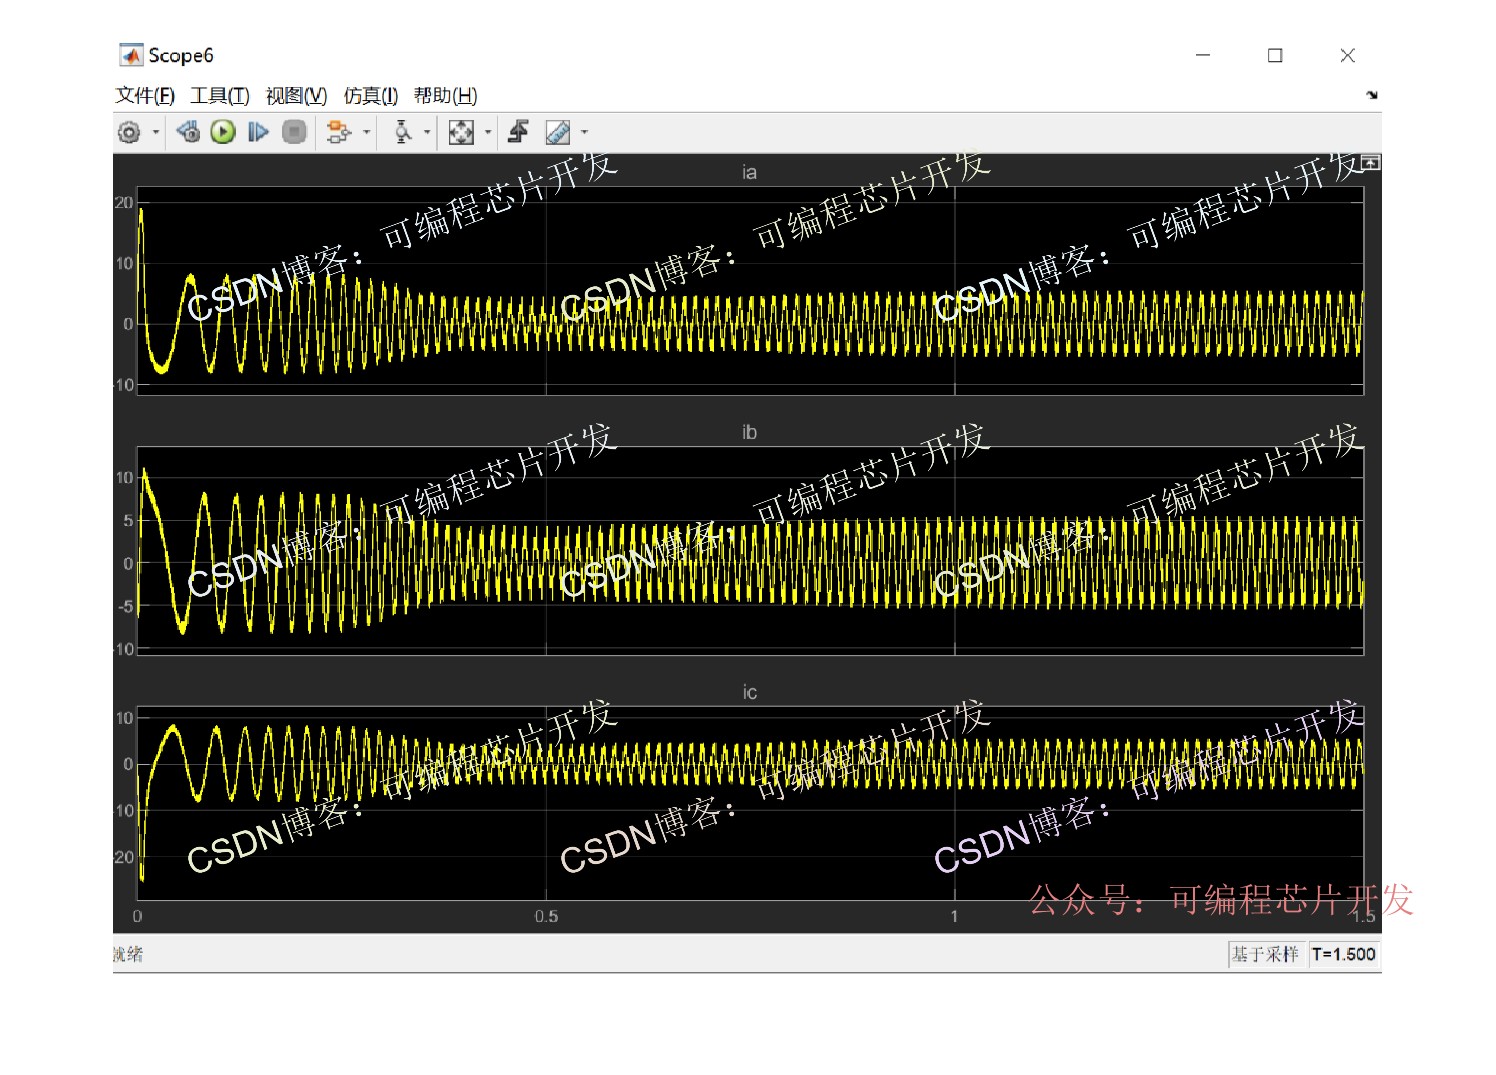The image size is (1496, 1075).
Task: Click the T=1.500 simulation time readout
Action: 1344,954
